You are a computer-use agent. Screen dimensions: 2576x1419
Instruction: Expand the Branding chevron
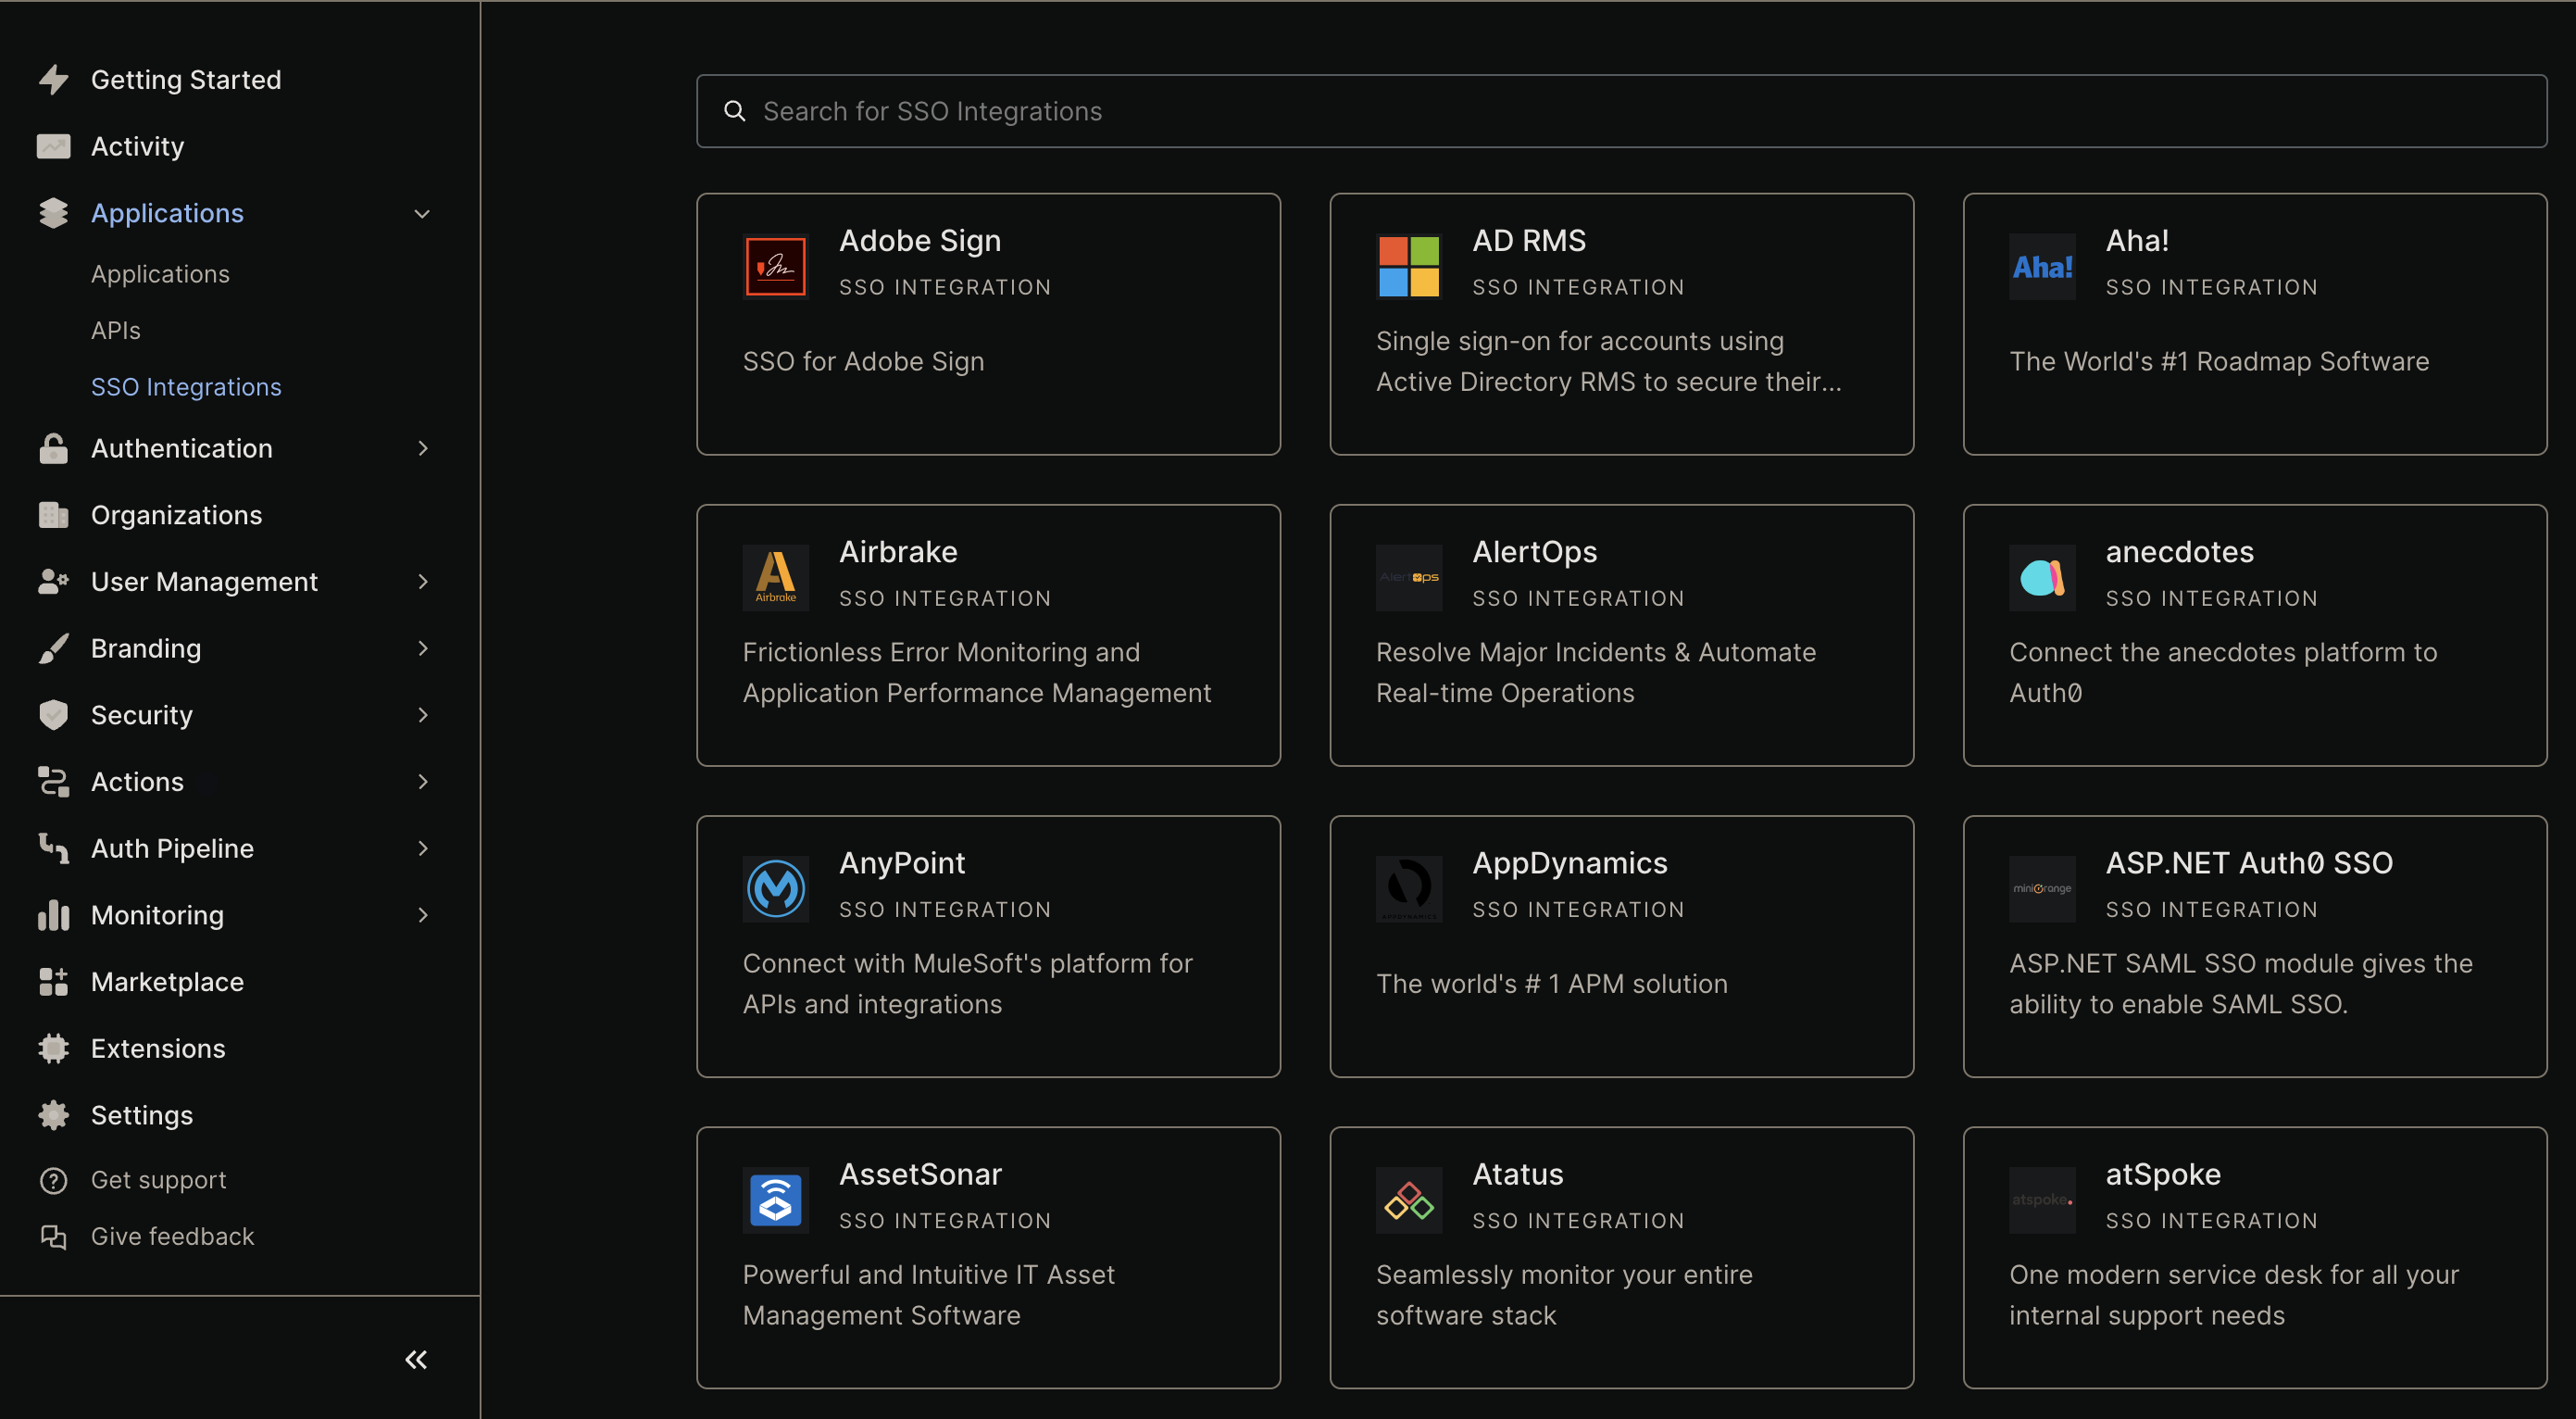422,648
